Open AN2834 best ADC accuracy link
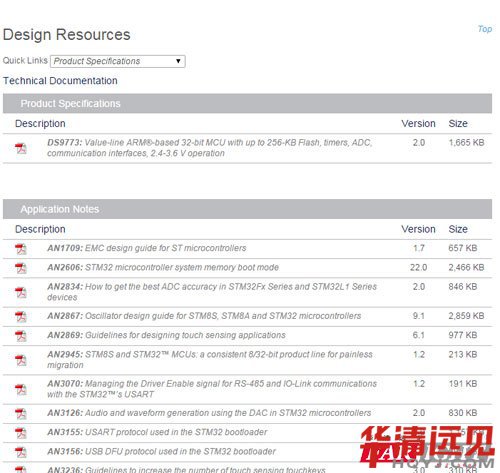 (212, 292)
